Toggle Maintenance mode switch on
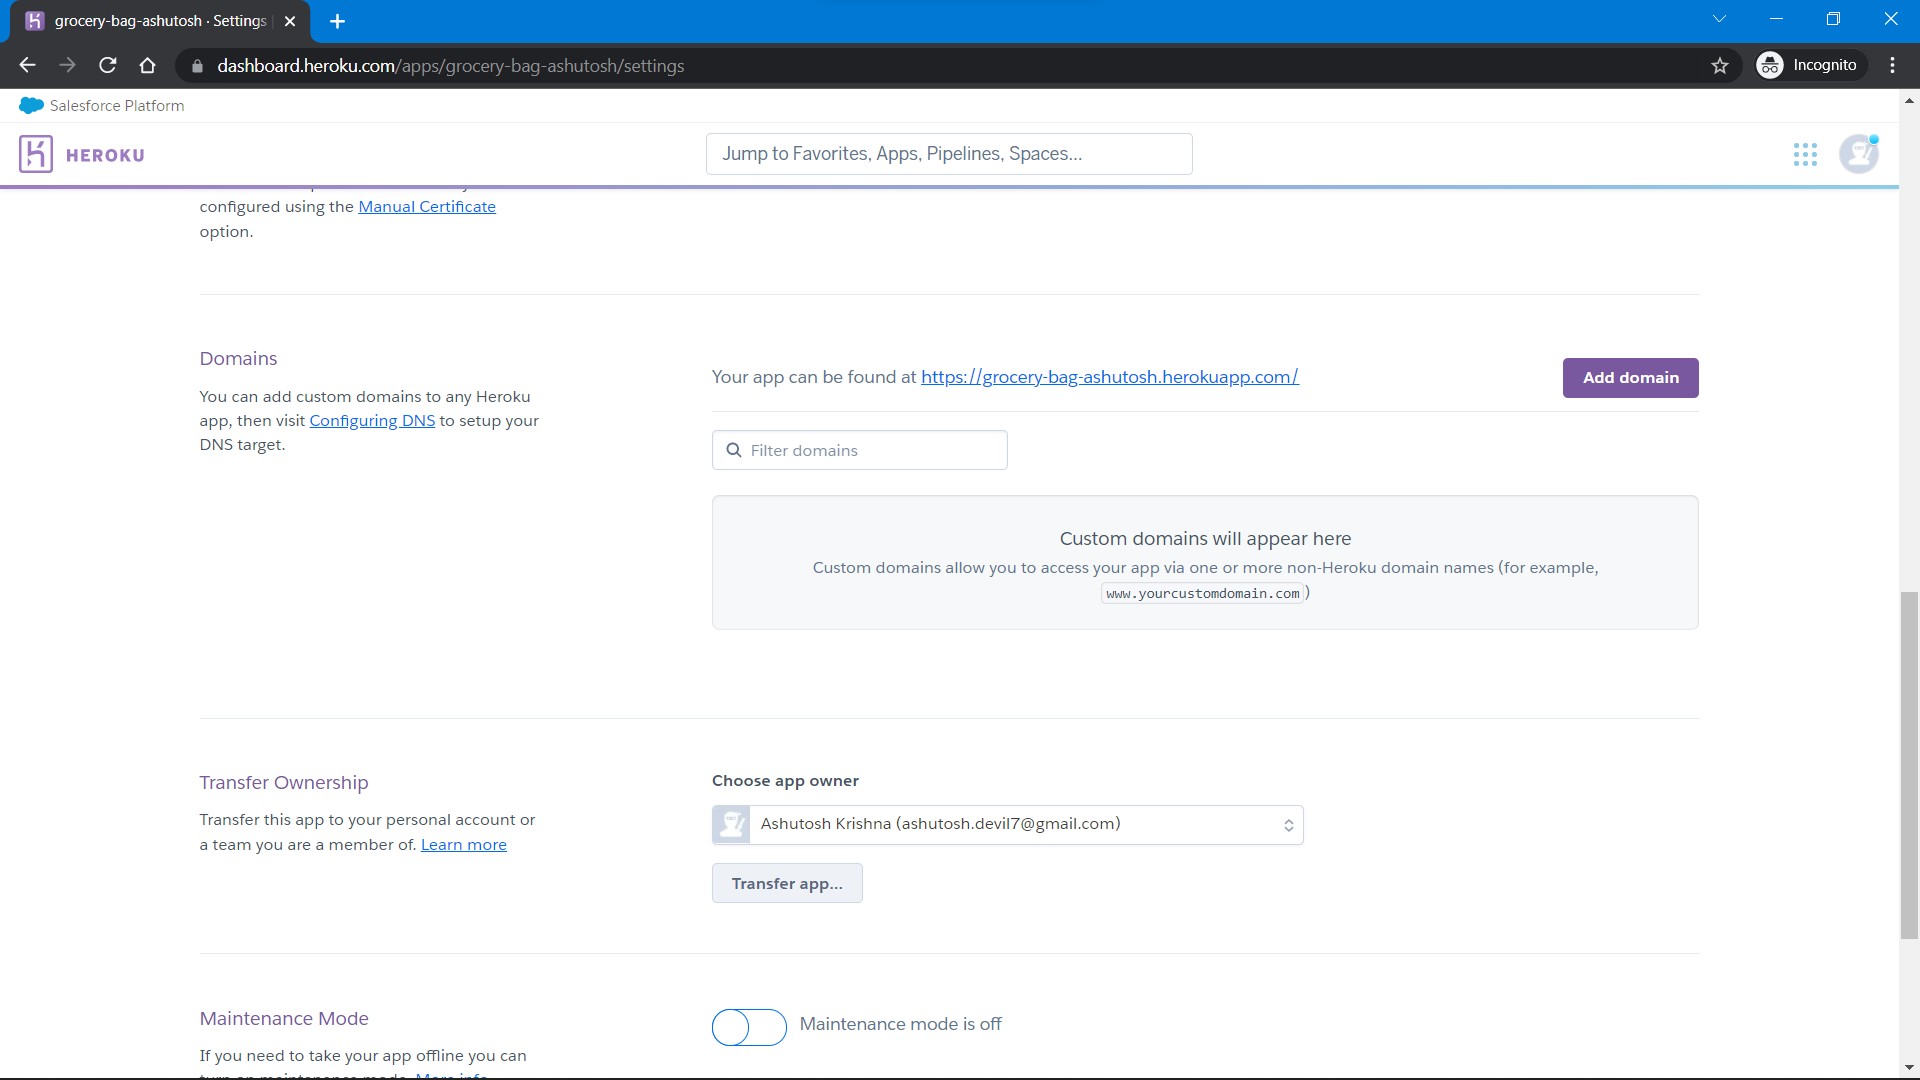Image resolution: width=1920 pixels, height=1080 pixels. click(749, 1027)
